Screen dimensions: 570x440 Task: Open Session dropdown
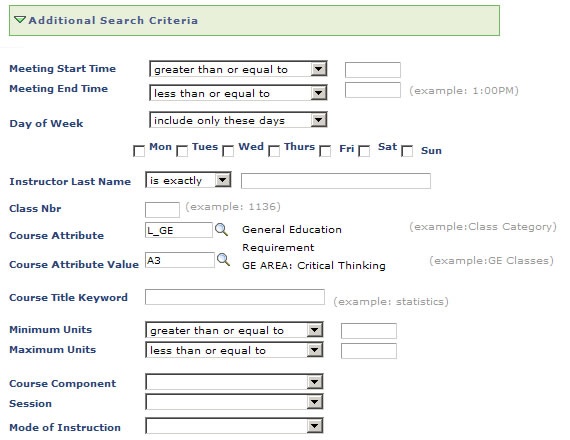pos(234,402)
